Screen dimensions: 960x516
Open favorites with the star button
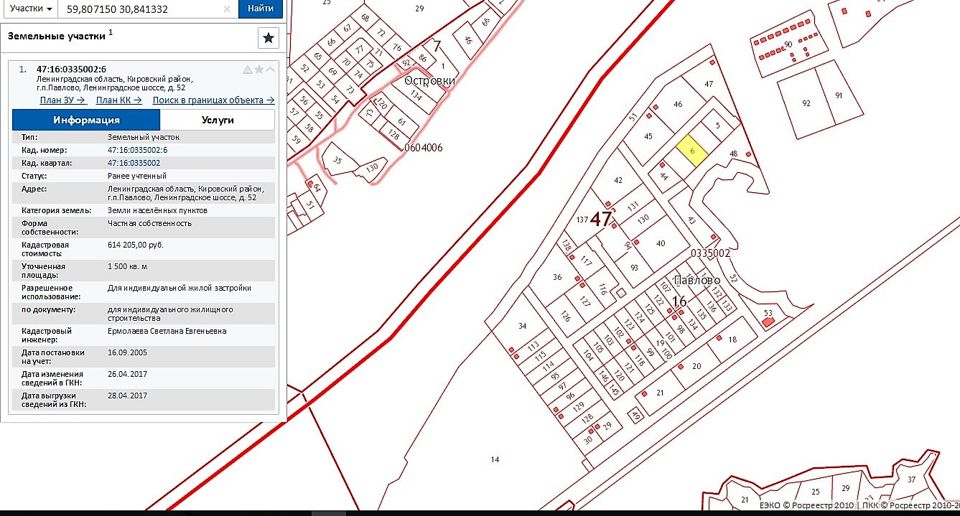point(268,38)
